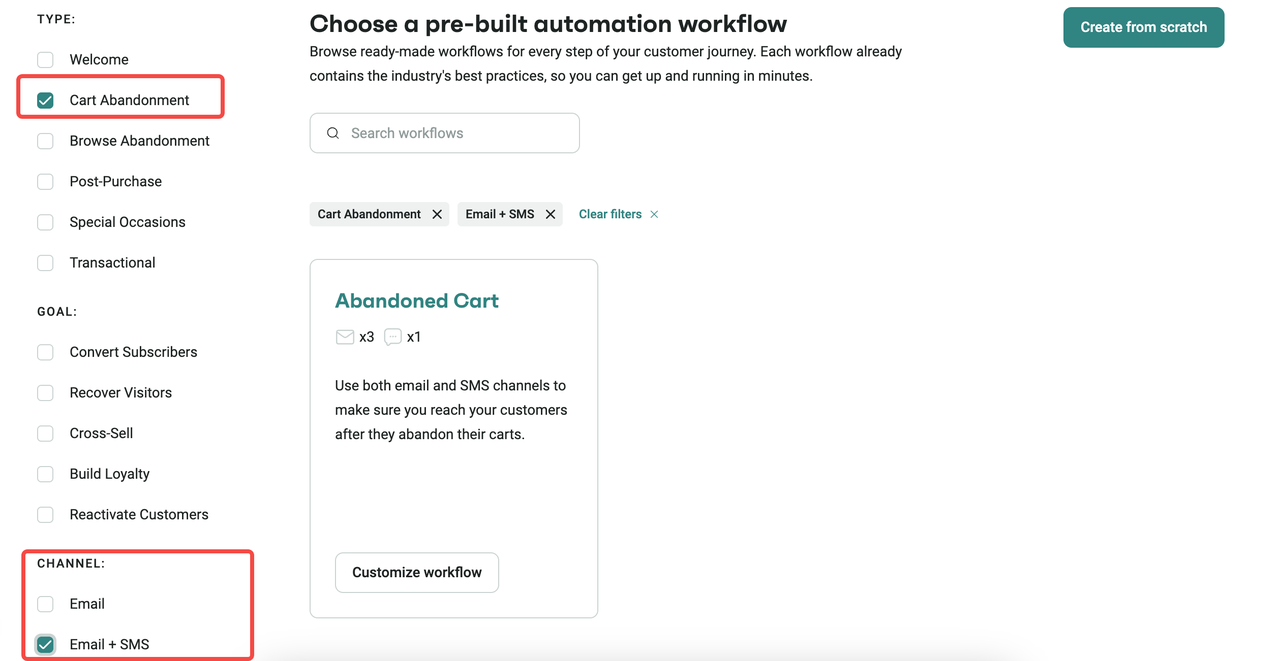The height and width of the screenshot is (661, 1280).
Task: Toggle the Transactional checkbox
Action: tap(45, 263)
